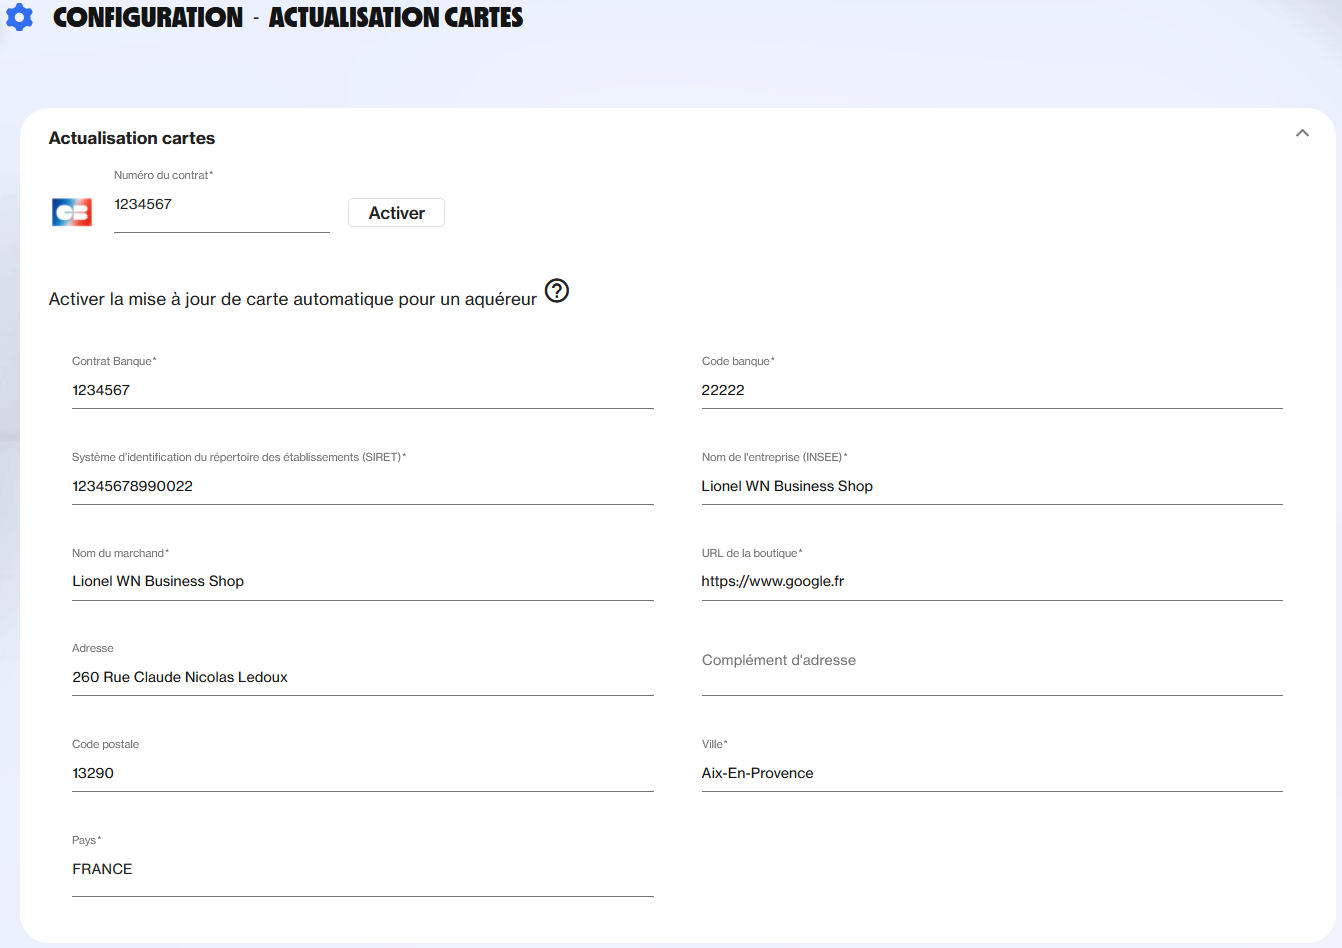The image size is (1342, 948).
Task: Click the automatic card update description text
Action: pos(292,299)
